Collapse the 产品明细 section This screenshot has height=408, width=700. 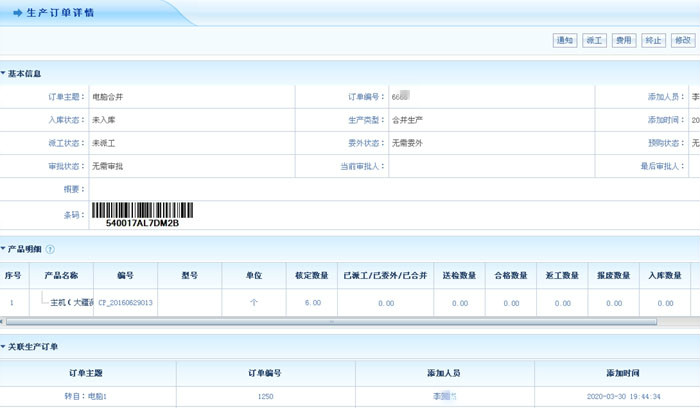click(x=4, y=249)
